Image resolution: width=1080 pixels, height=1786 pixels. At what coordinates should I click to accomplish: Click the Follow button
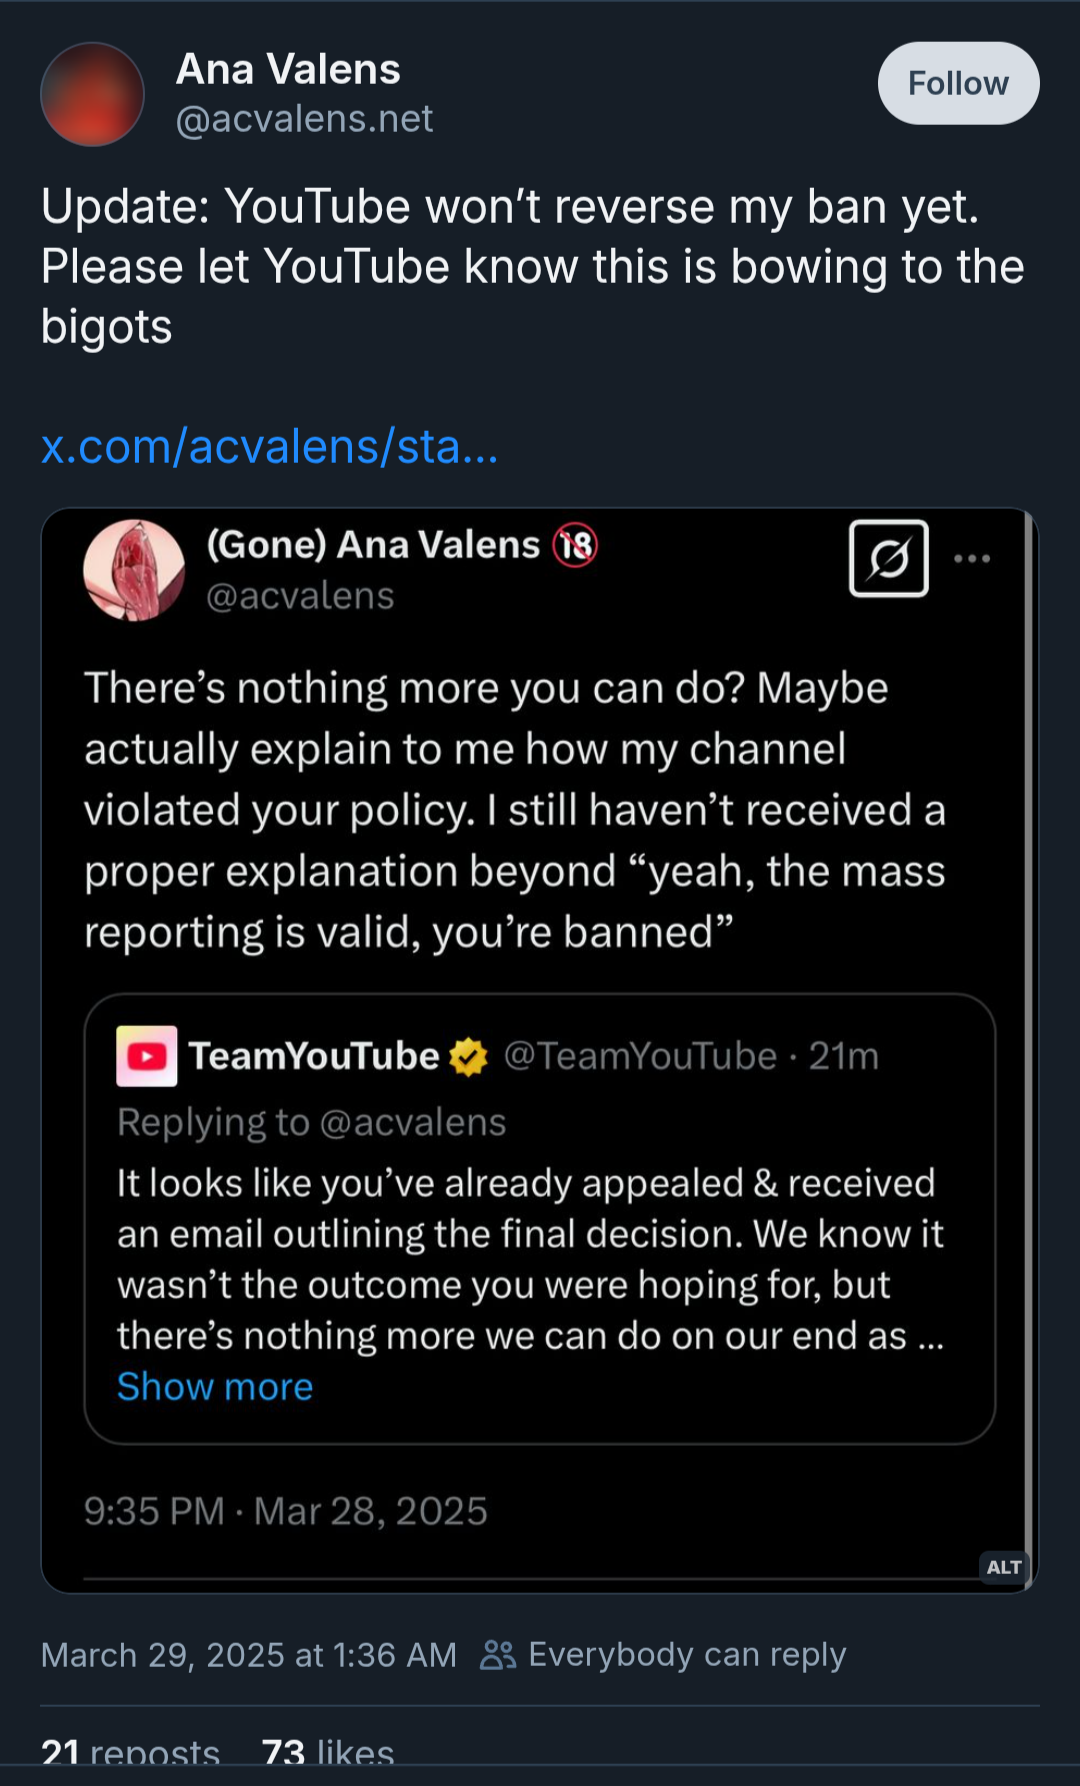957,83
